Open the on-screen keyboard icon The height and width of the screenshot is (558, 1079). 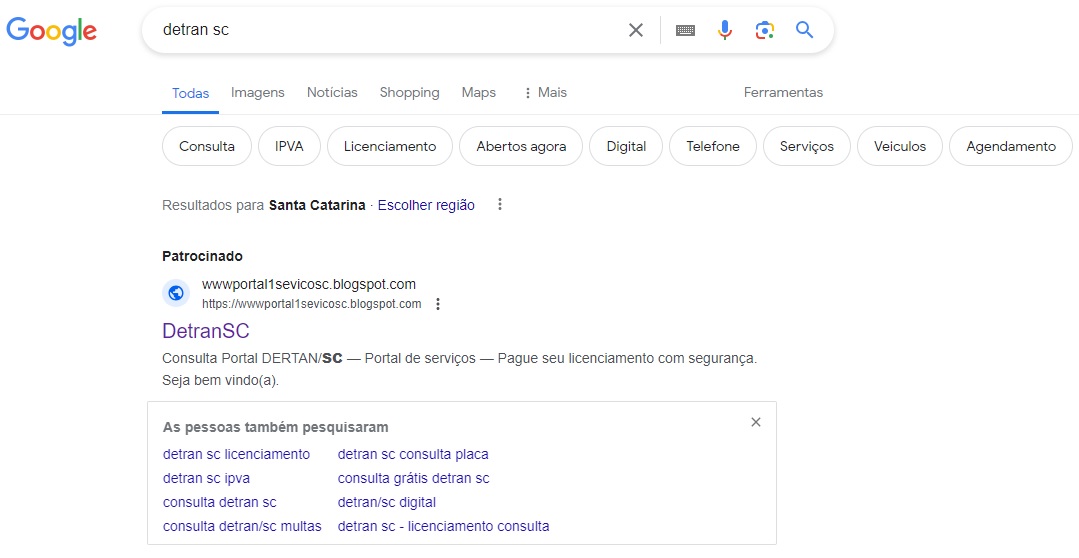[x=685, y=30]
